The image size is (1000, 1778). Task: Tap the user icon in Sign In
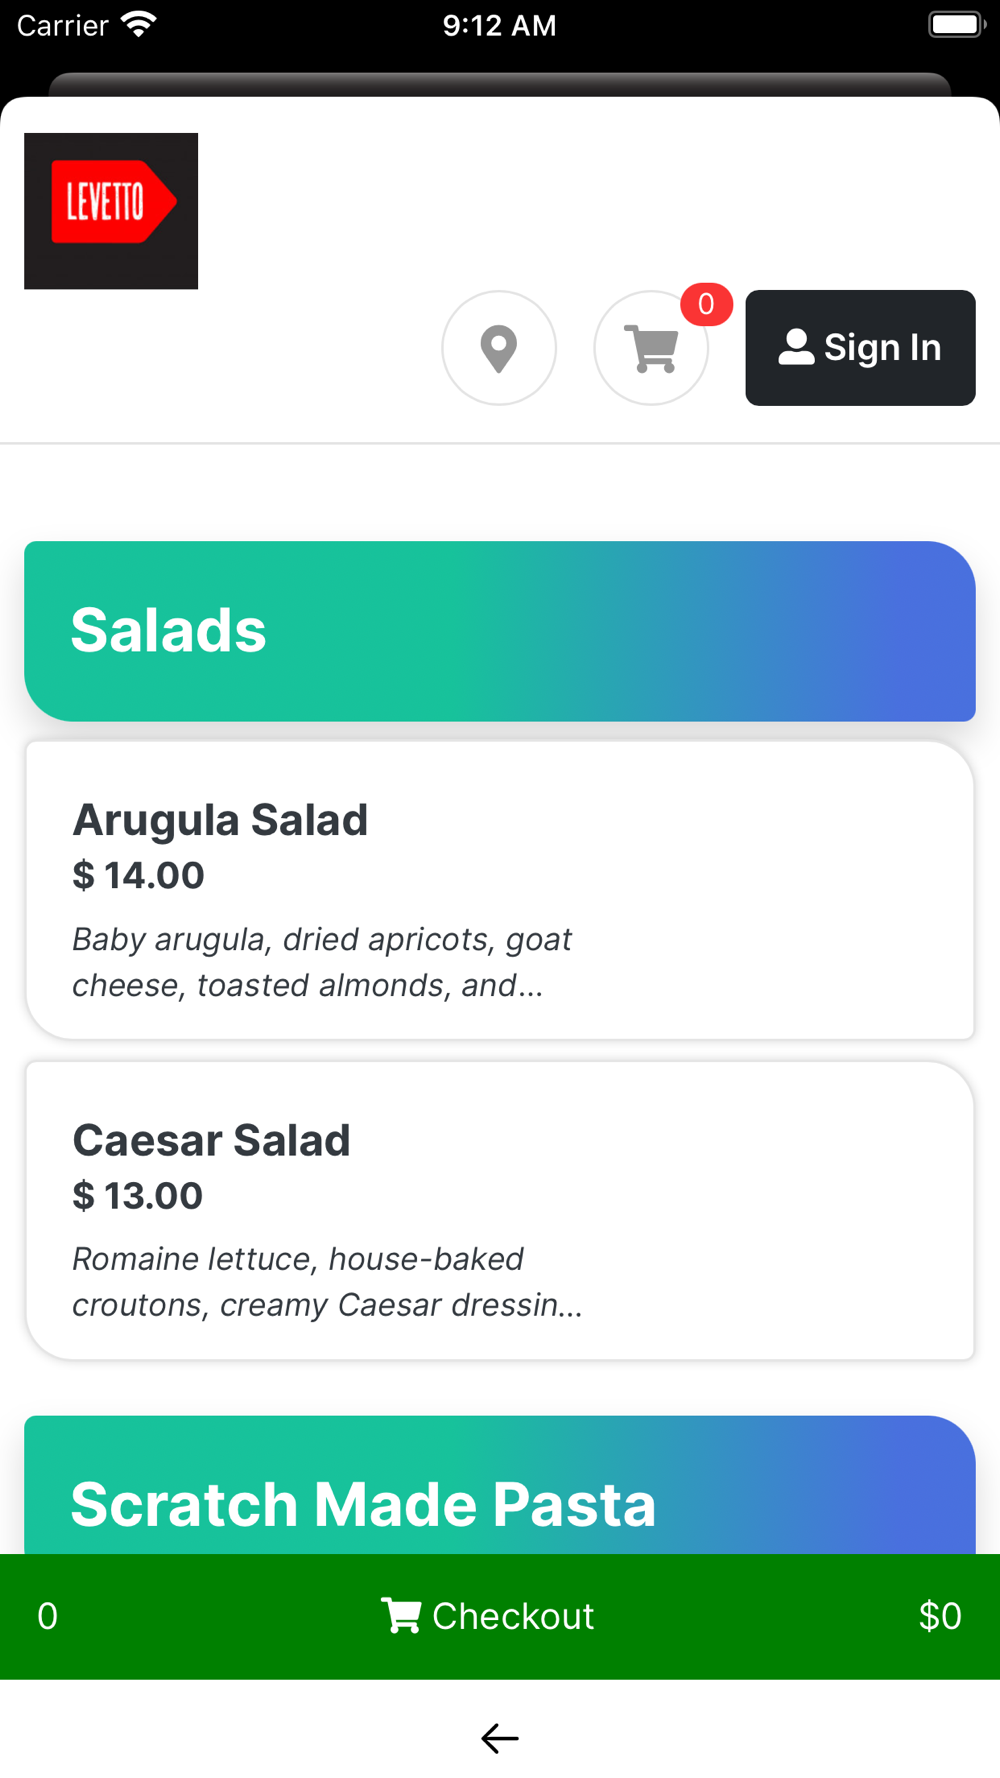796,347
